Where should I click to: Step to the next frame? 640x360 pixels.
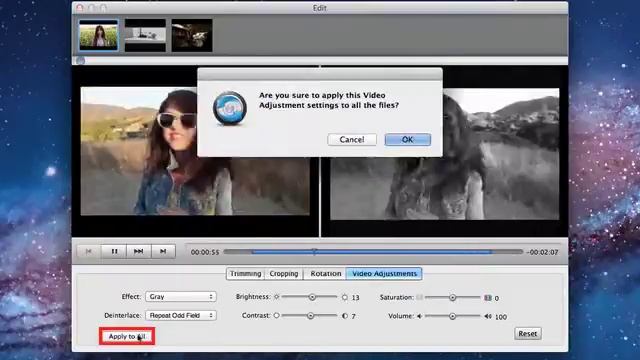[x=163, y=251]
